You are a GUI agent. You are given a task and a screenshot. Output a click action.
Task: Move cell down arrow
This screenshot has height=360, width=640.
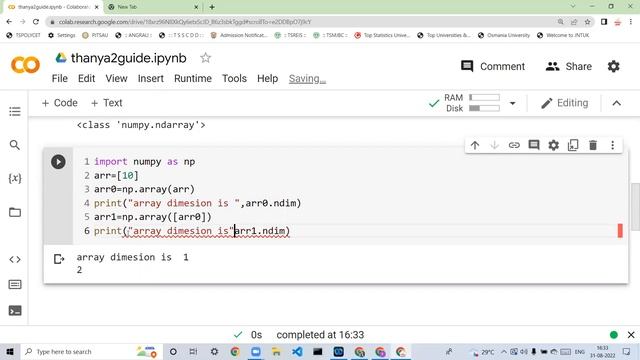494,145
